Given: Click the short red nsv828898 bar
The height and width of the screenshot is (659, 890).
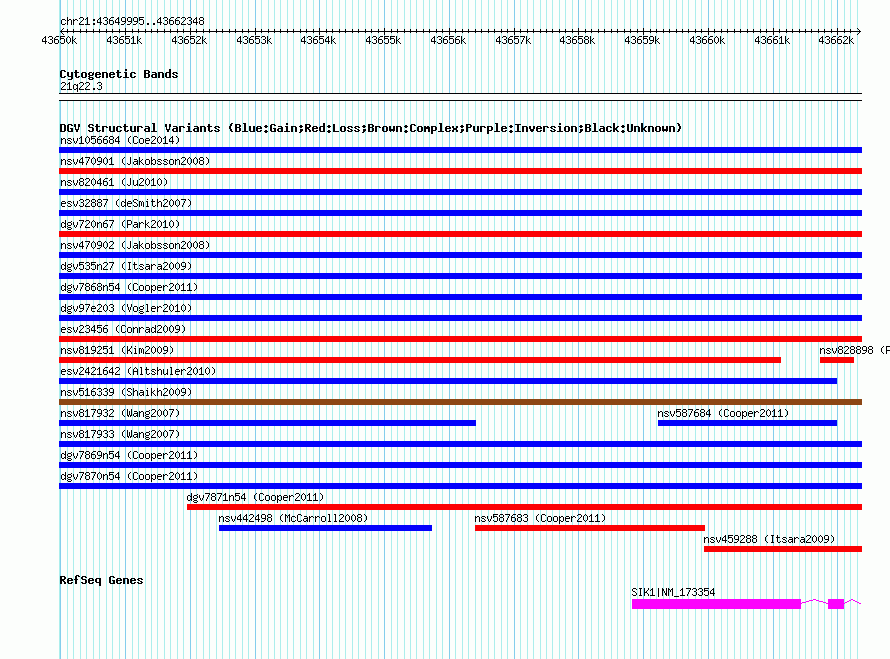Looking at the screenshot, I should pos(837,360).
